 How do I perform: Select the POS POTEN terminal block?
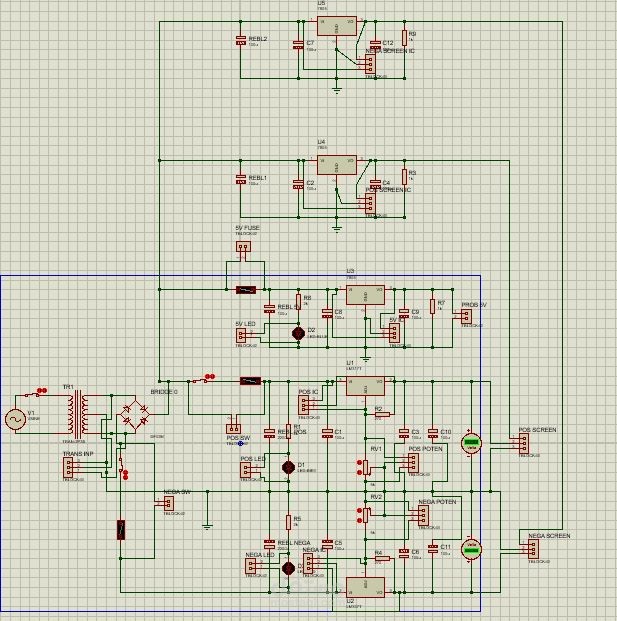pos(413,463)
